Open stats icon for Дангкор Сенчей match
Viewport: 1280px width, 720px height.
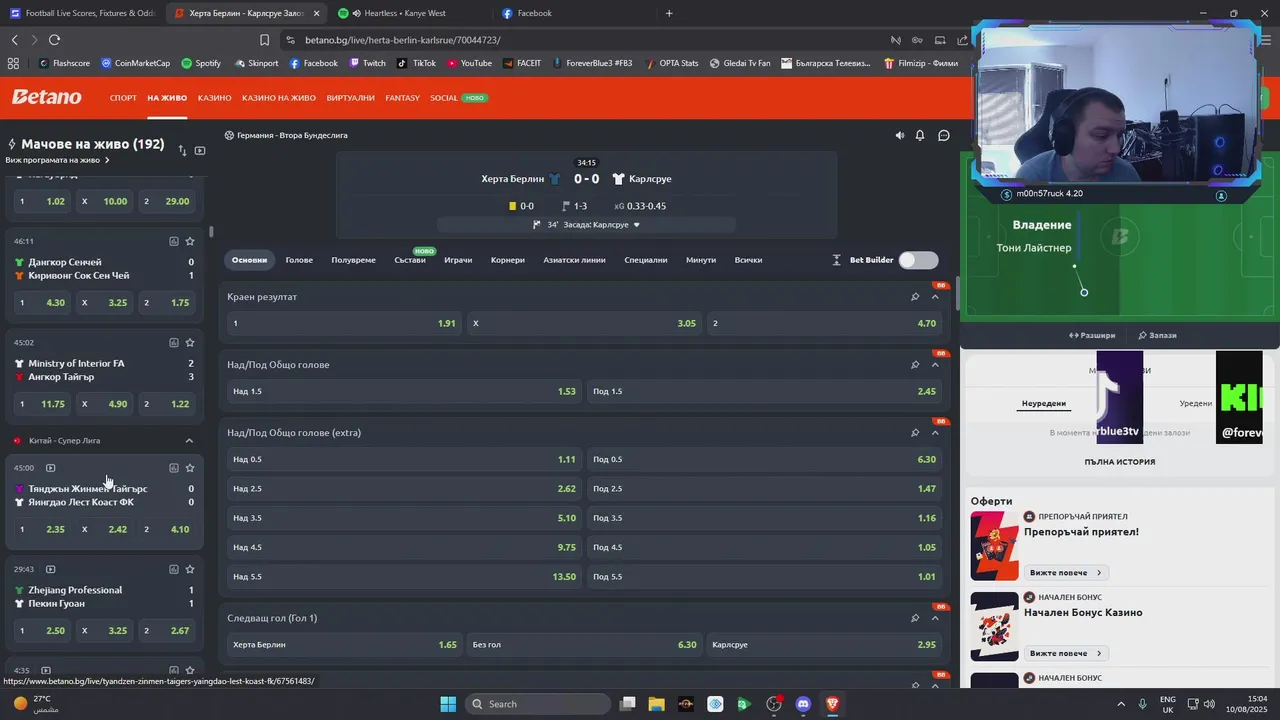[174, 241]
